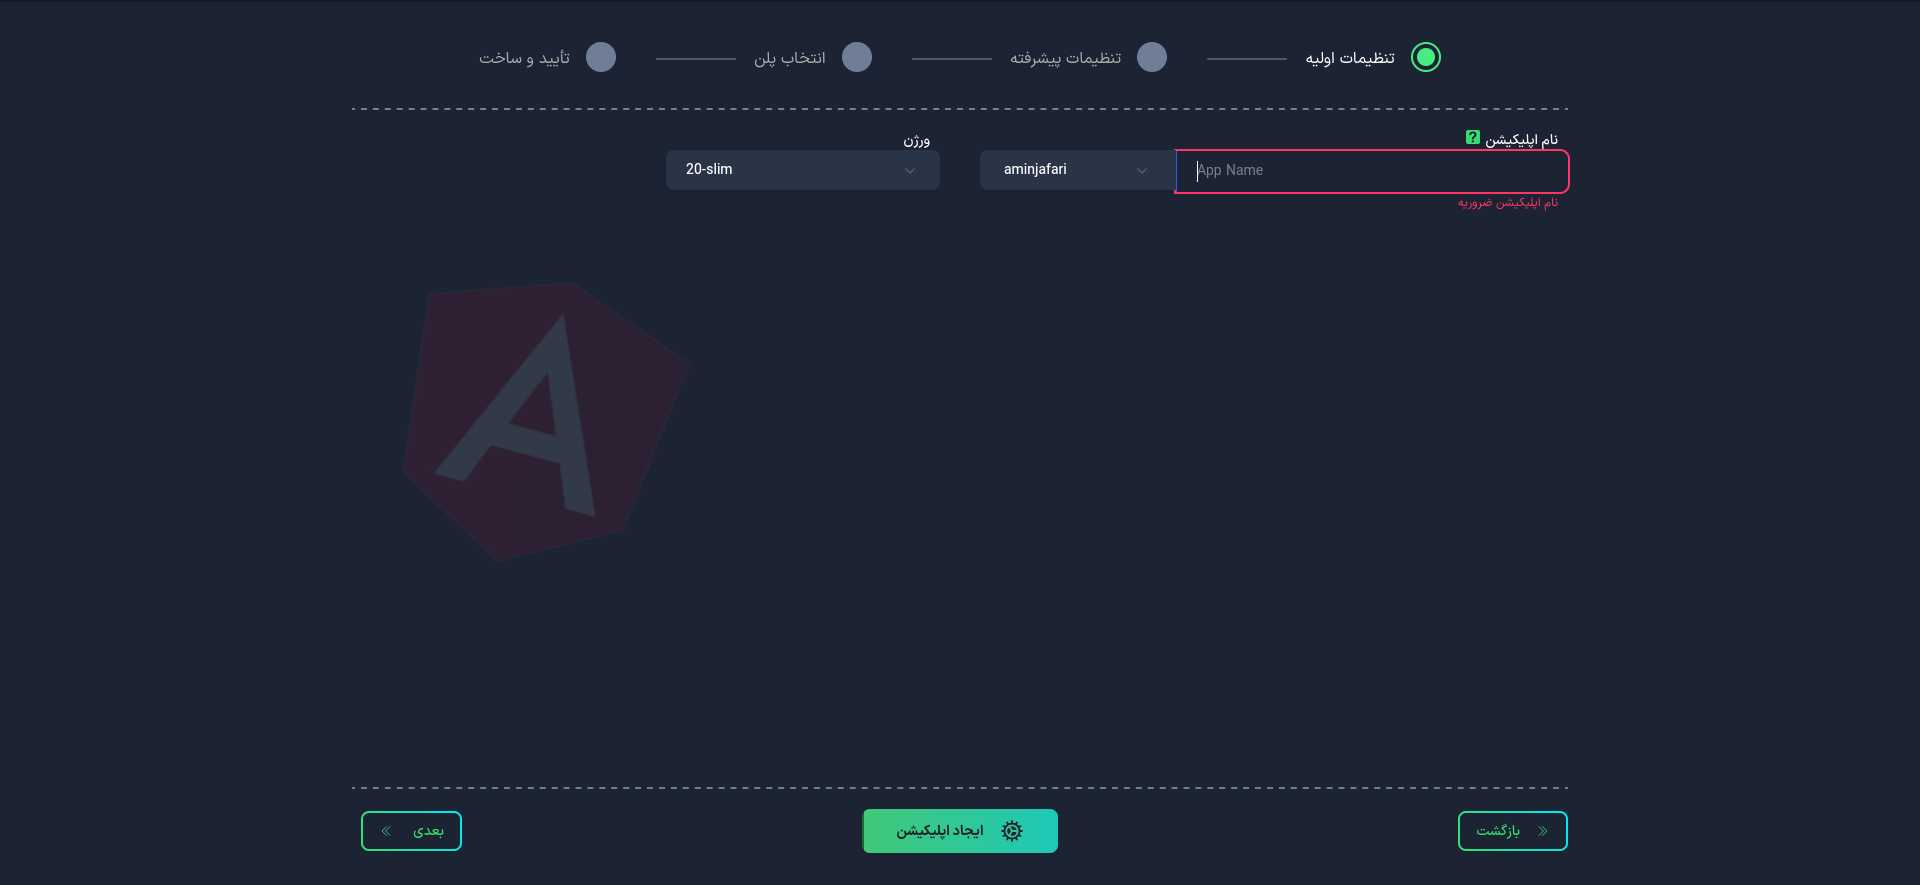Viewport: 1920px width, 885px height.
Task: Select the تأیید و ساخت step circle
Action: (x=601, y=57)
